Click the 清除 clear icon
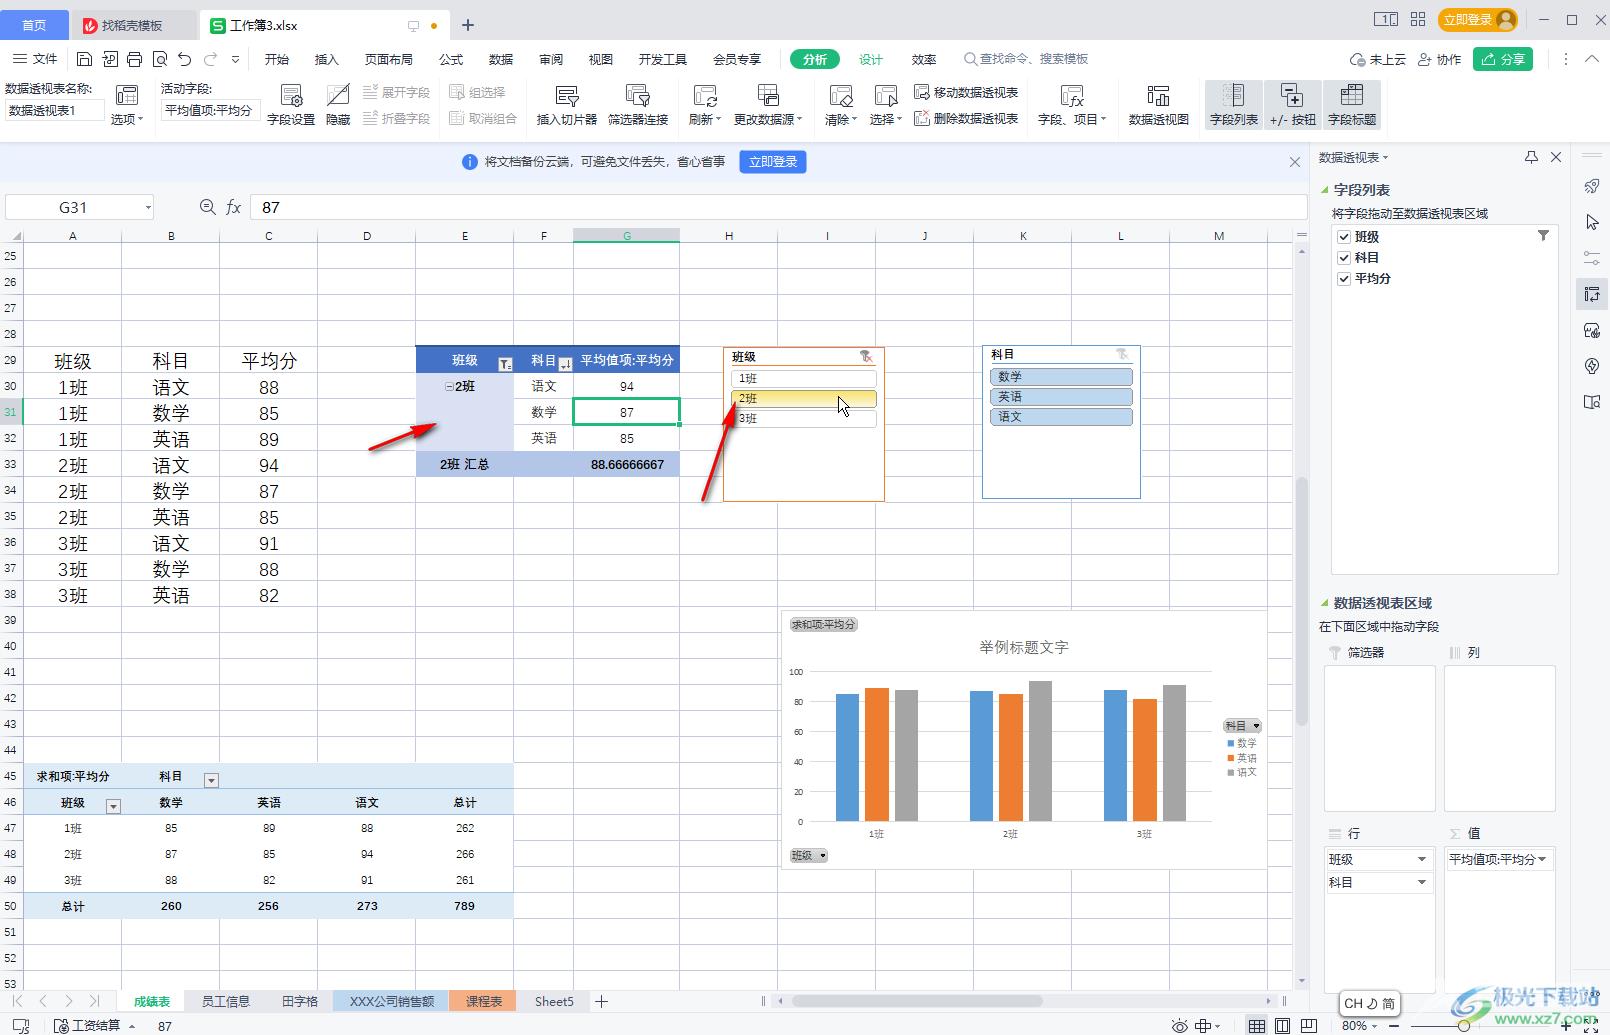 click(x=841, y=105)
